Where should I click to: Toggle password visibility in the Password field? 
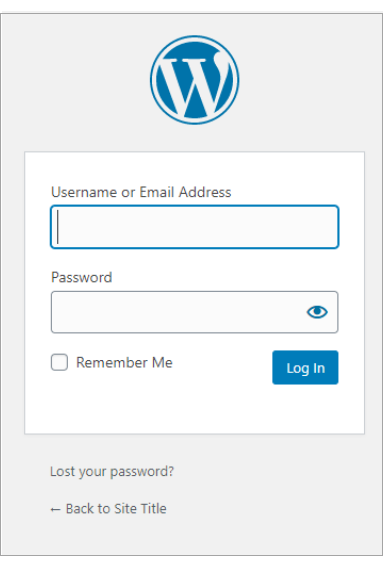pyautogui.click(x=317, y=312)
